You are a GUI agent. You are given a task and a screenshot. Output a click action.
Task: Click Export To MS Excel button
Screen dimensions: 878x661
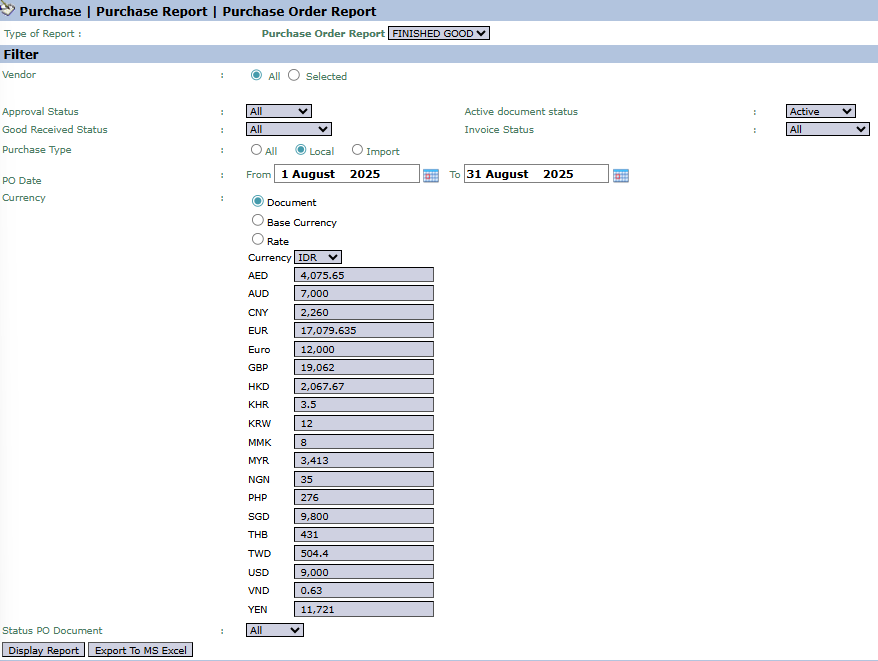pos(140,650)
